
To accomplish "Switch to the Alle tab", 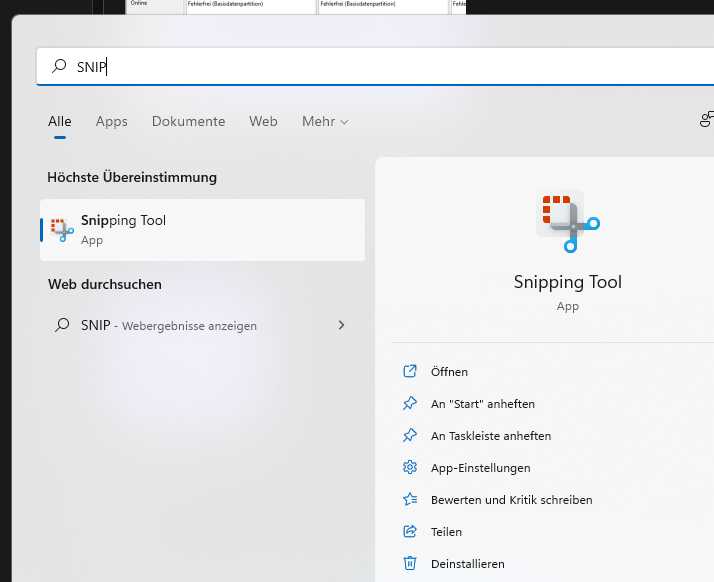I will tap(60, 122).
